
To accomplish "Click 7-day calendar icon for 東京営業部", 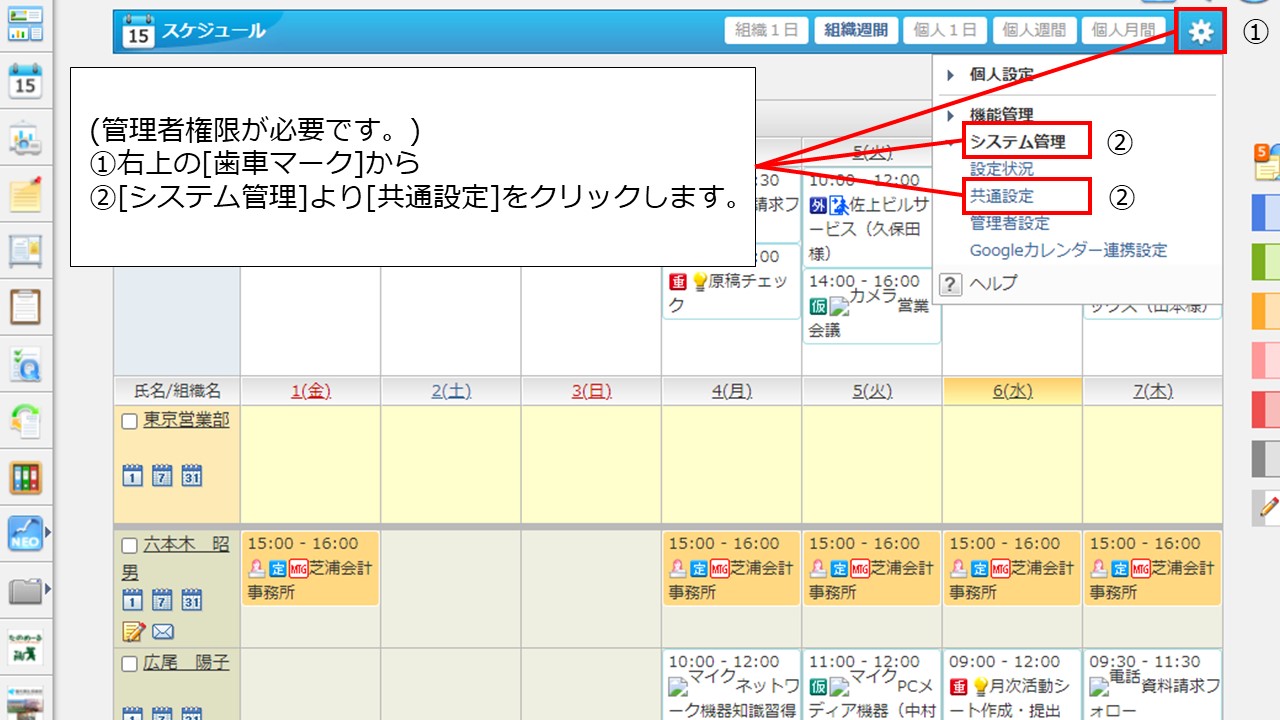I will 162,476.
